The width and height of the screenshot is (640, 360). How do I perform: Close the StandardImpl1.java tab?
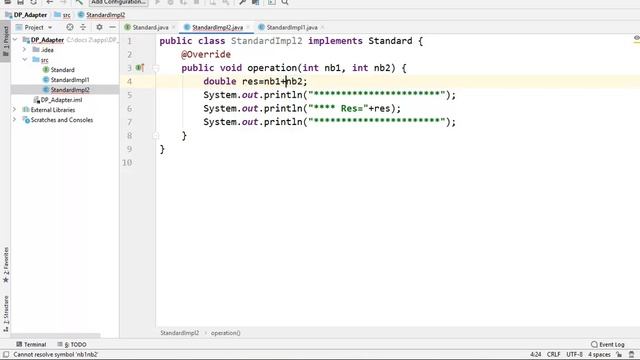click(x=322, y=27)
